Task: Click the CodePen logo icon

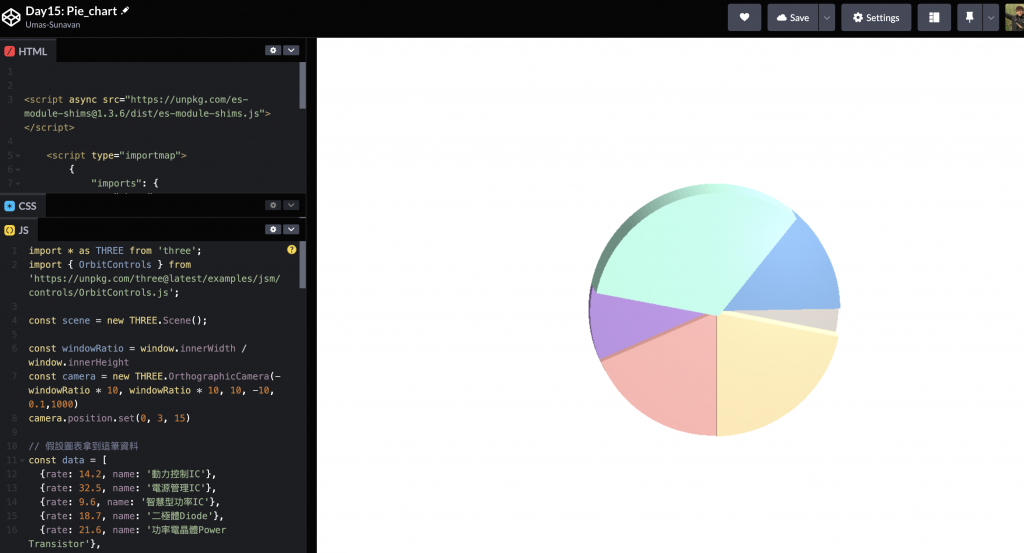Action: (11, 18)
